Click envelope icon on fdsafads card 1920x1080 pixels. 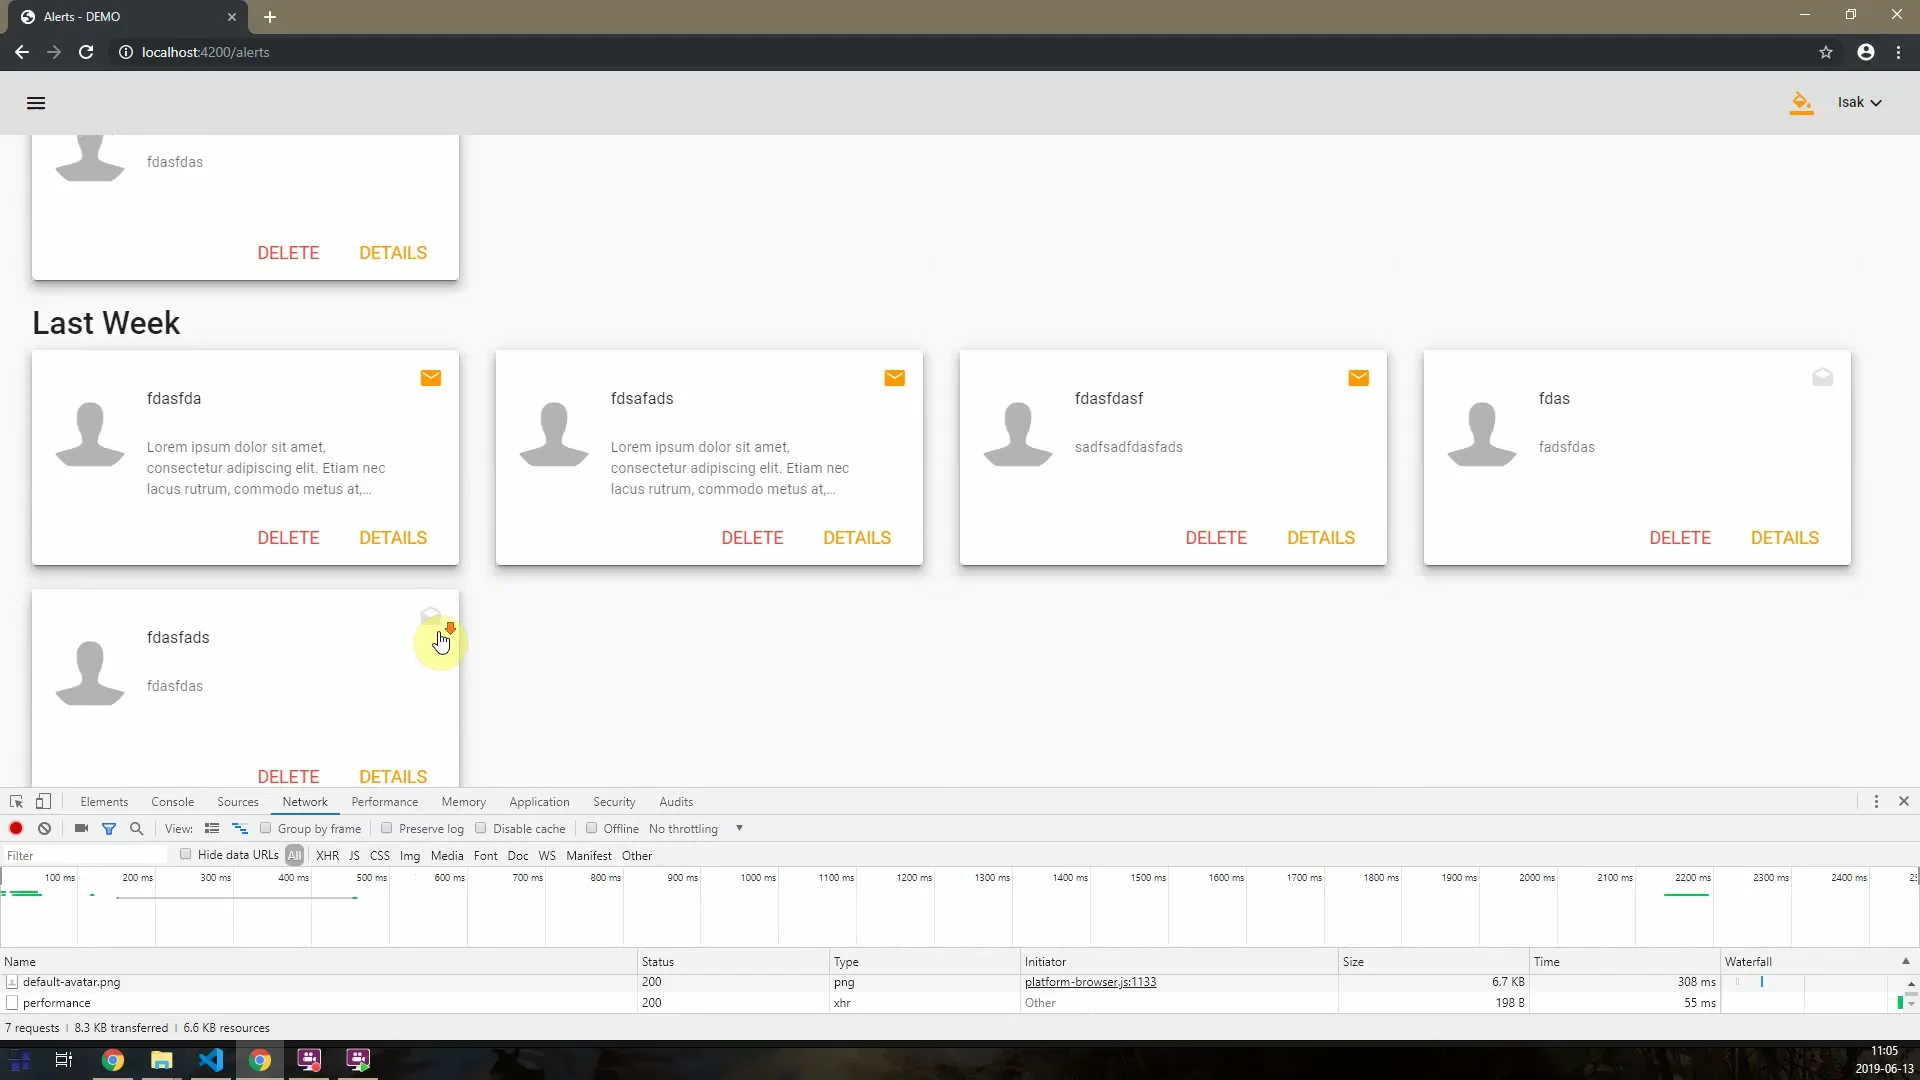pyautogui.click(x=895, y=378)
